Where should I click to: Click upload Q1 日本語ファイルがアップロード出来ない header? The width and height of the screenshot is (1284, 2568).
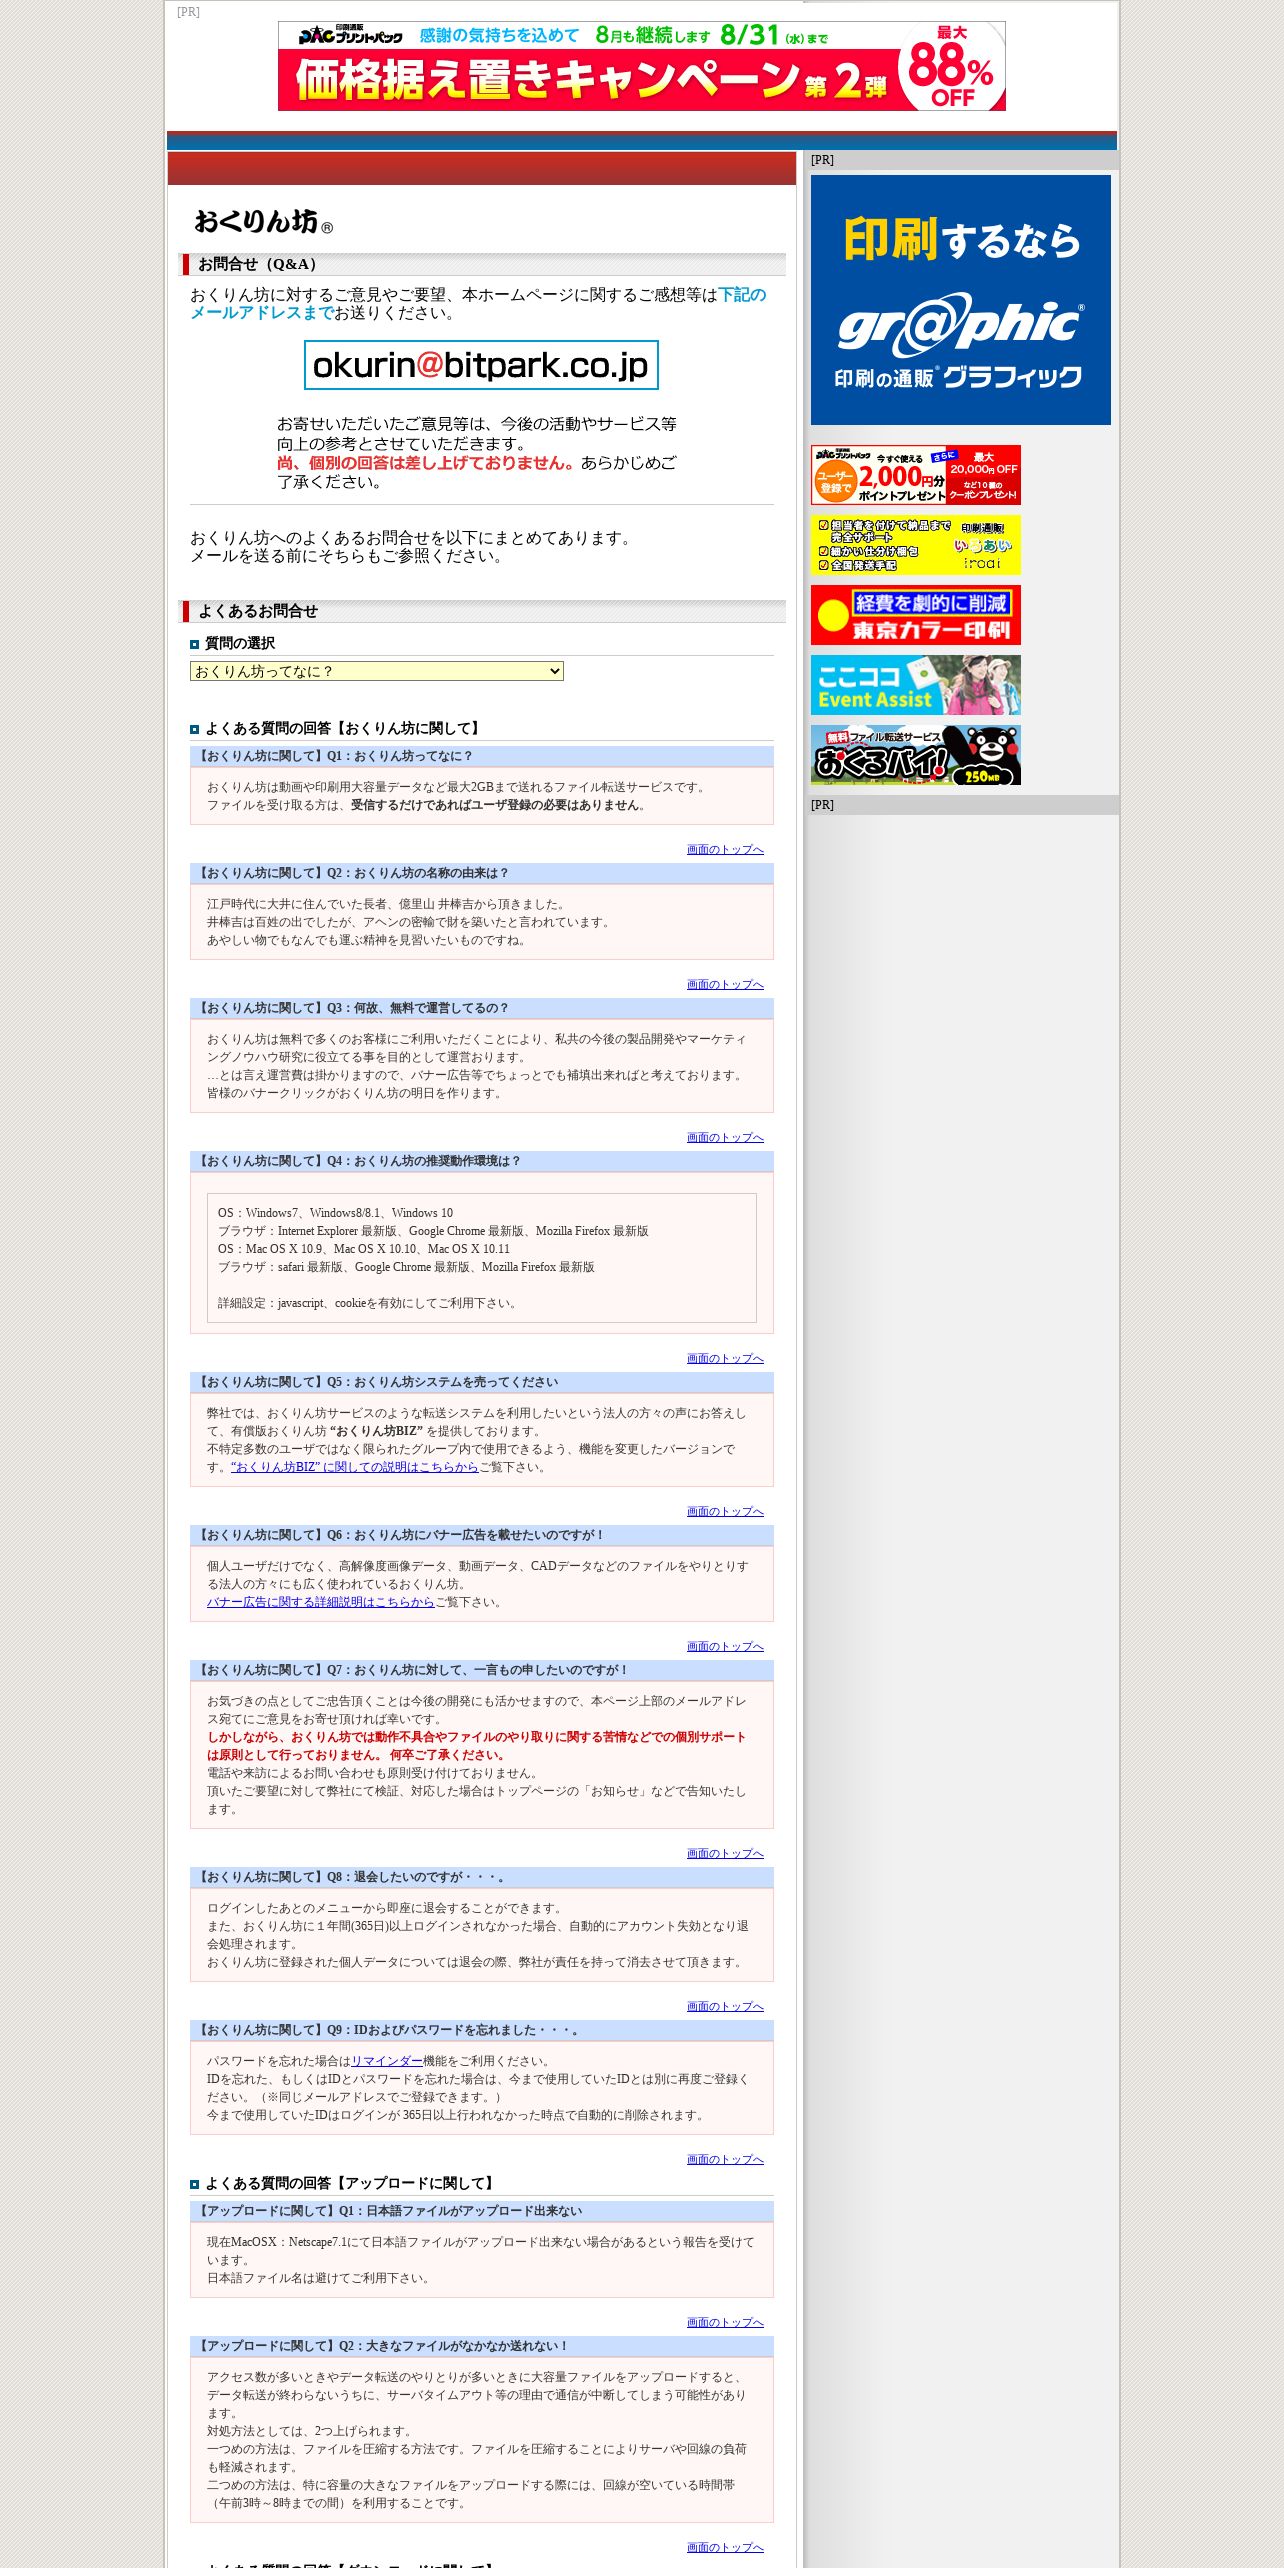click(482, 2211)
